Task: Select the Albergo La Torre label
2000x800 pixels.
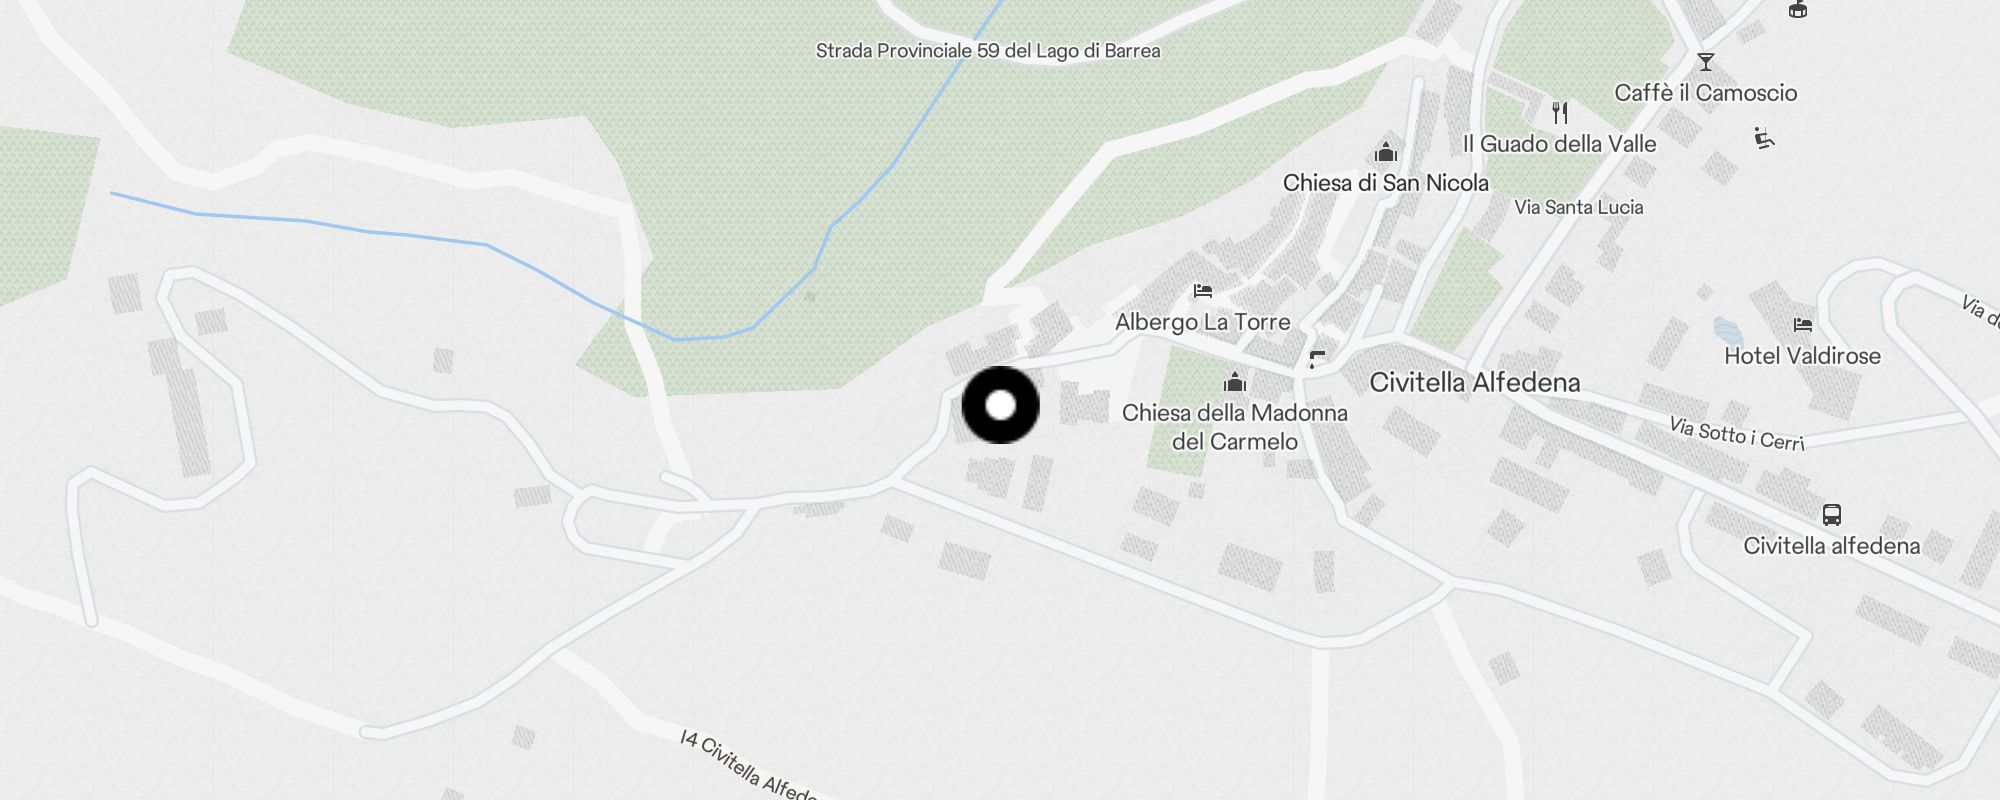Action: [1203, 322]
